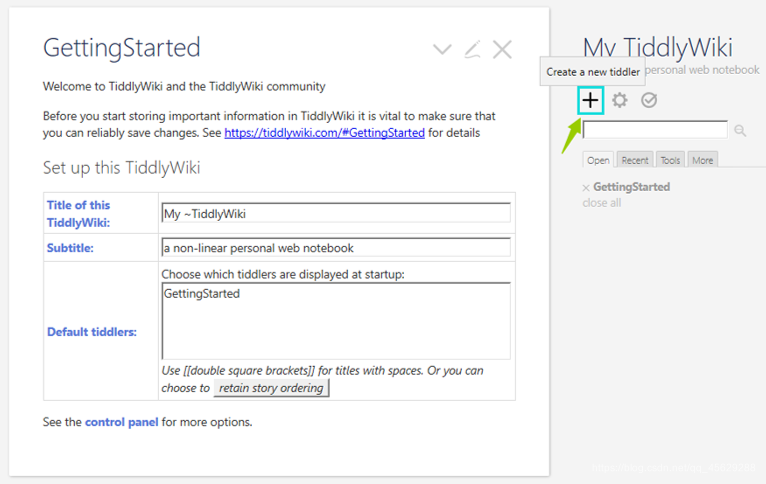Click the save wiki checkmark icon
This screenshot has width=766, height=484.
click(x=649, y=100)
